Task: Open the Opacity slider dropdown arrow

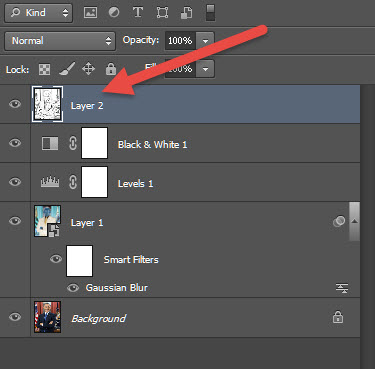Action: pos(205,41)
